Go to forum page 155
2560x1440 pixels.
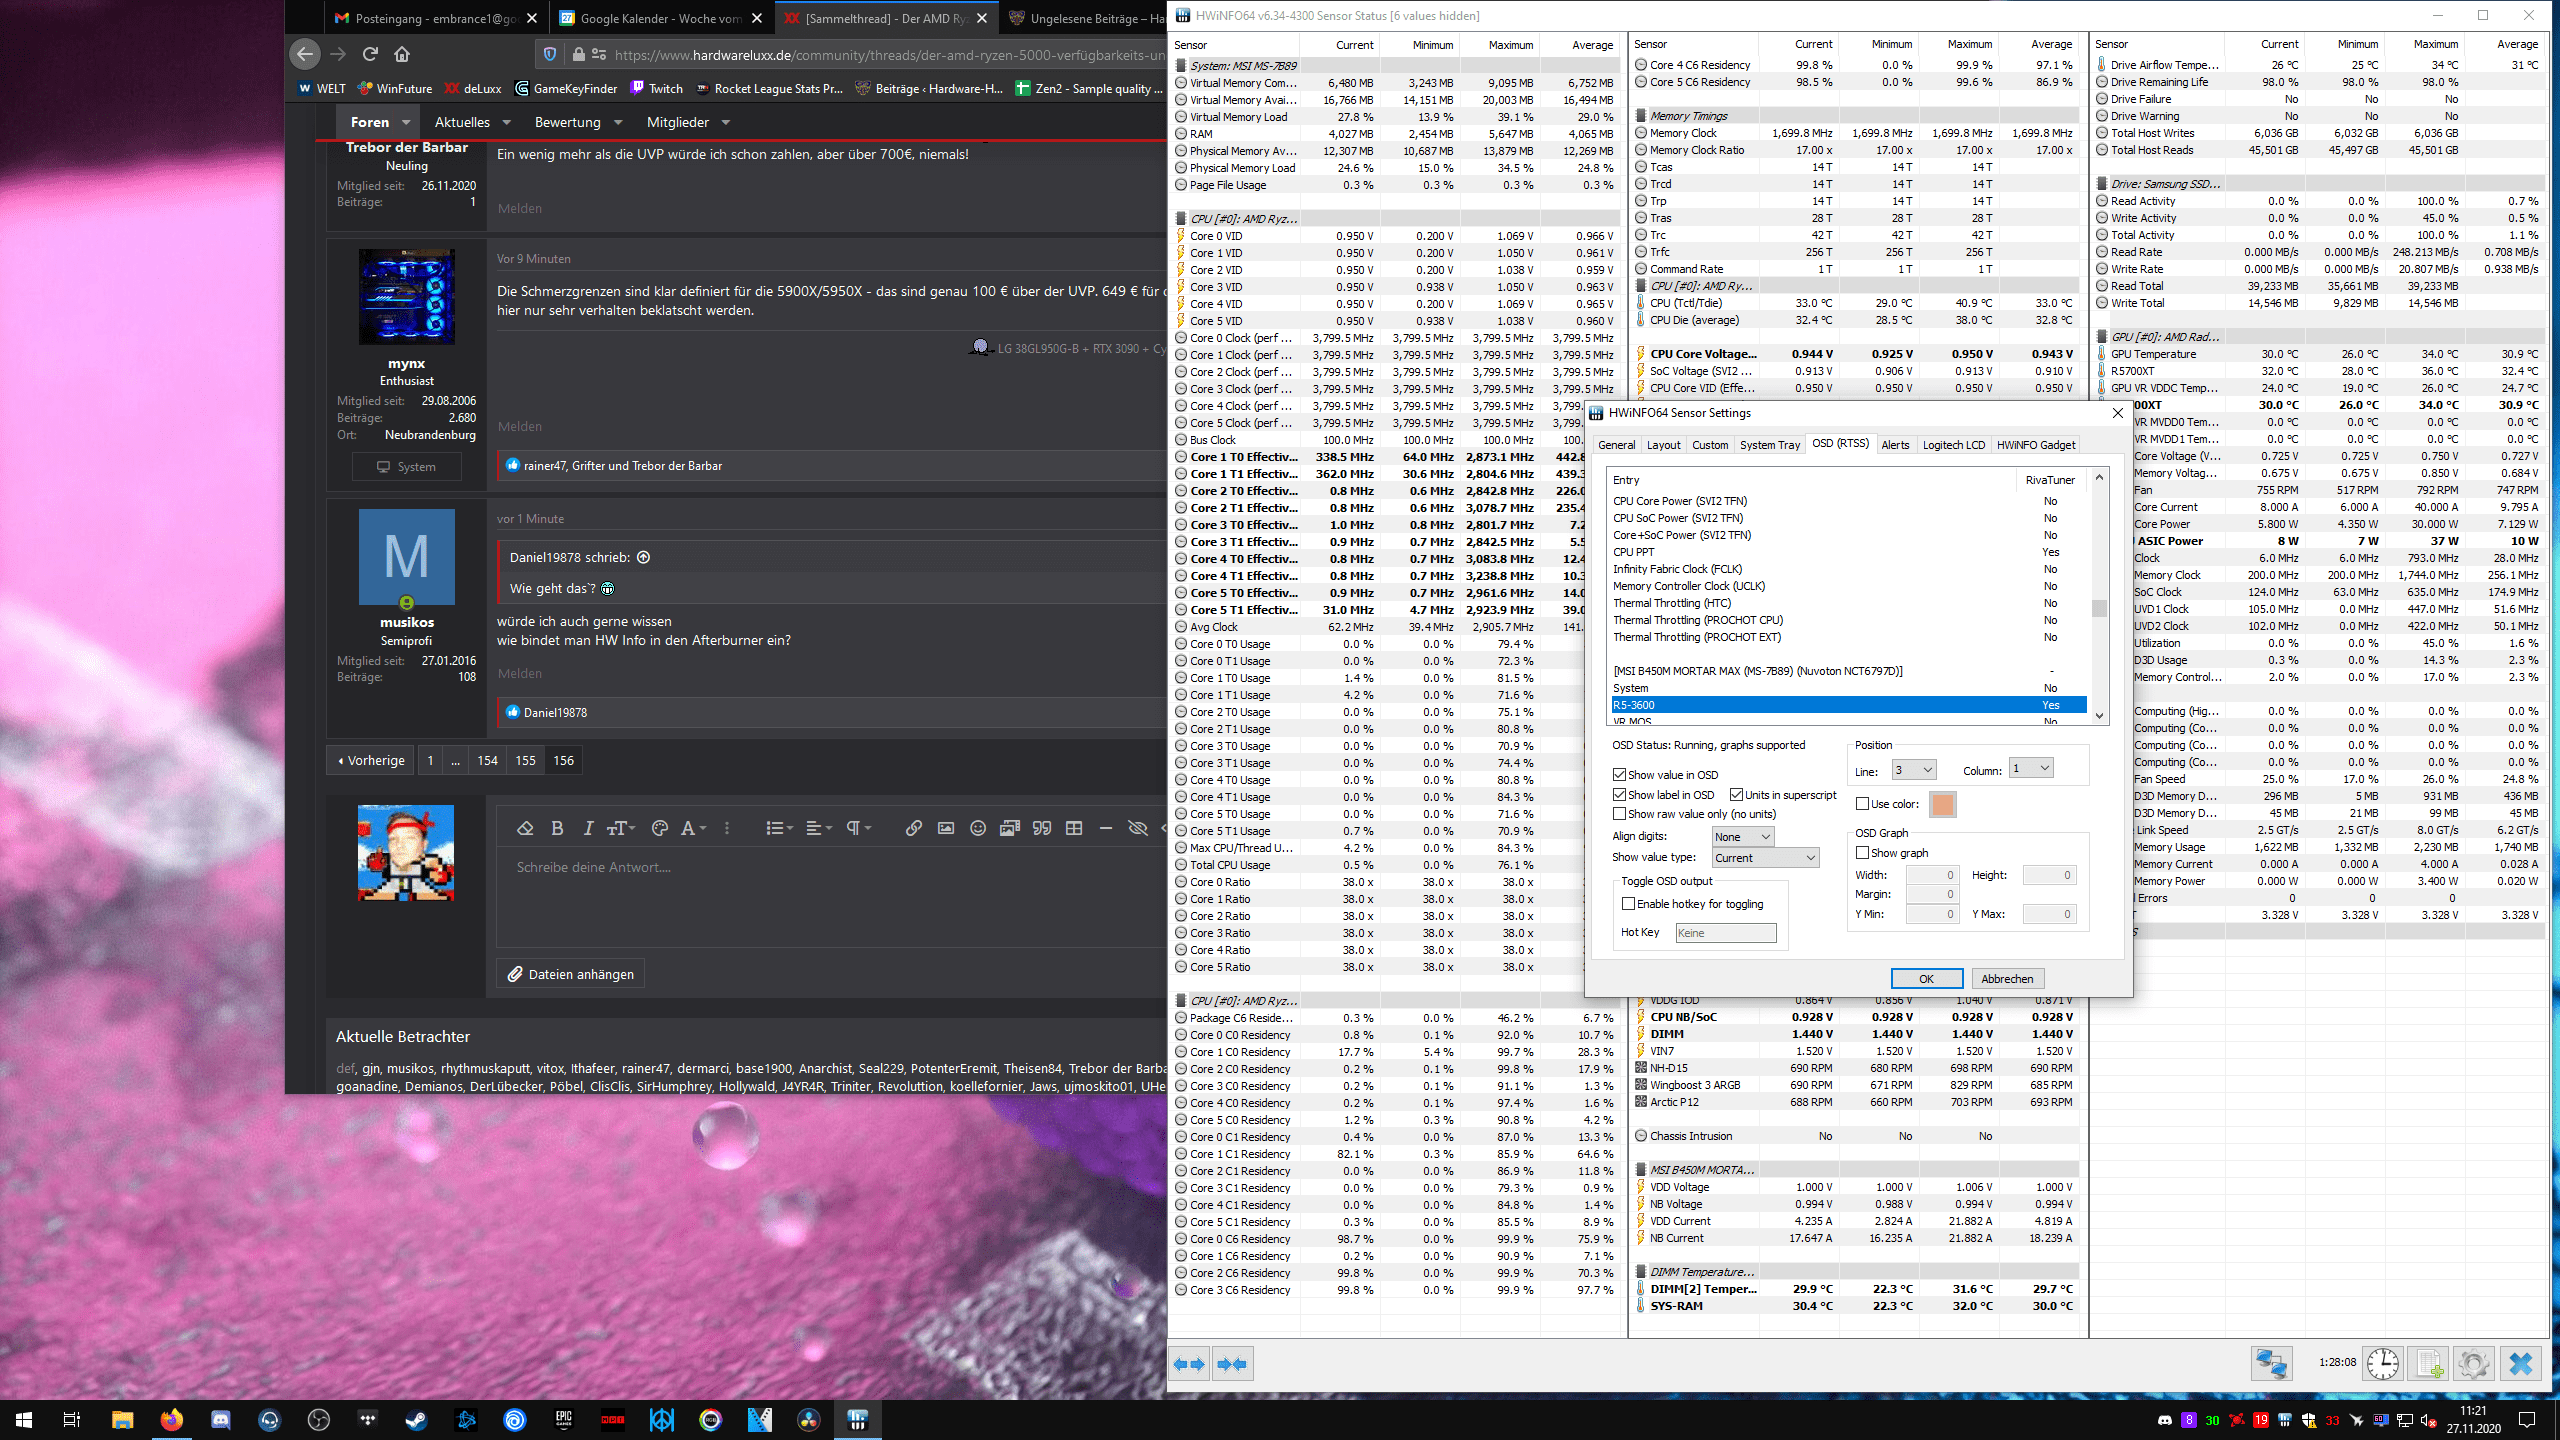(525, 760)
